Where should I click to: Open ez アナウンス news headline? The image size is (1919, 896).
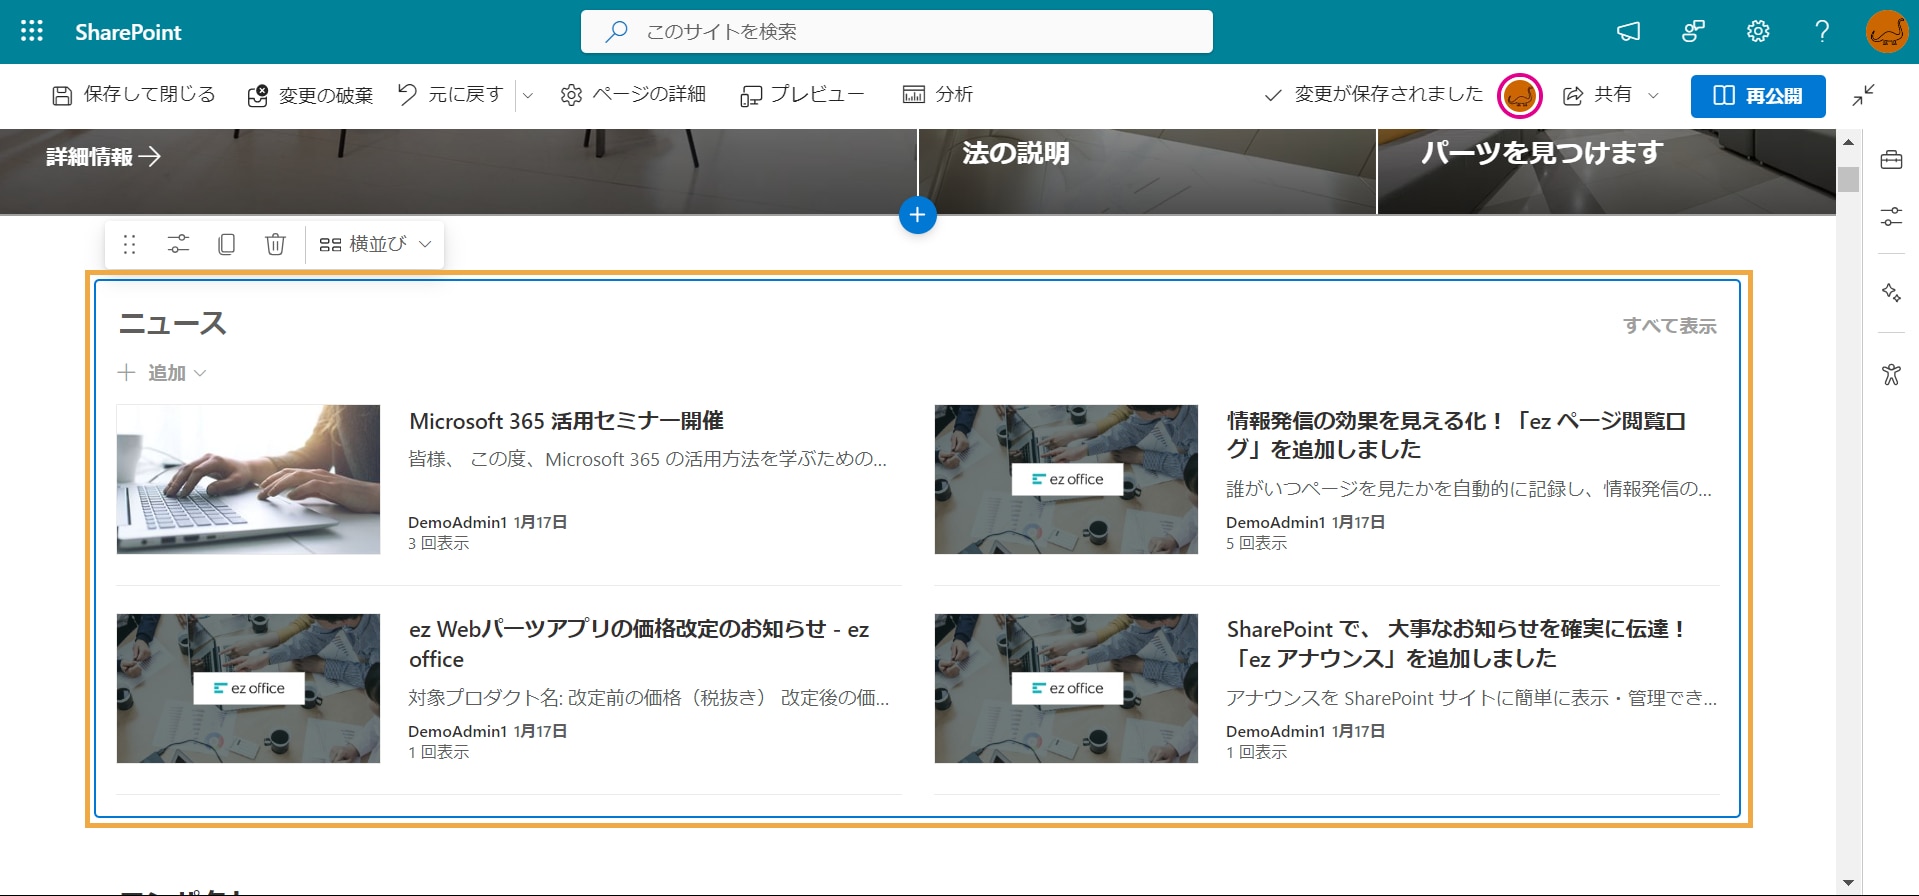click(1456, 644)
